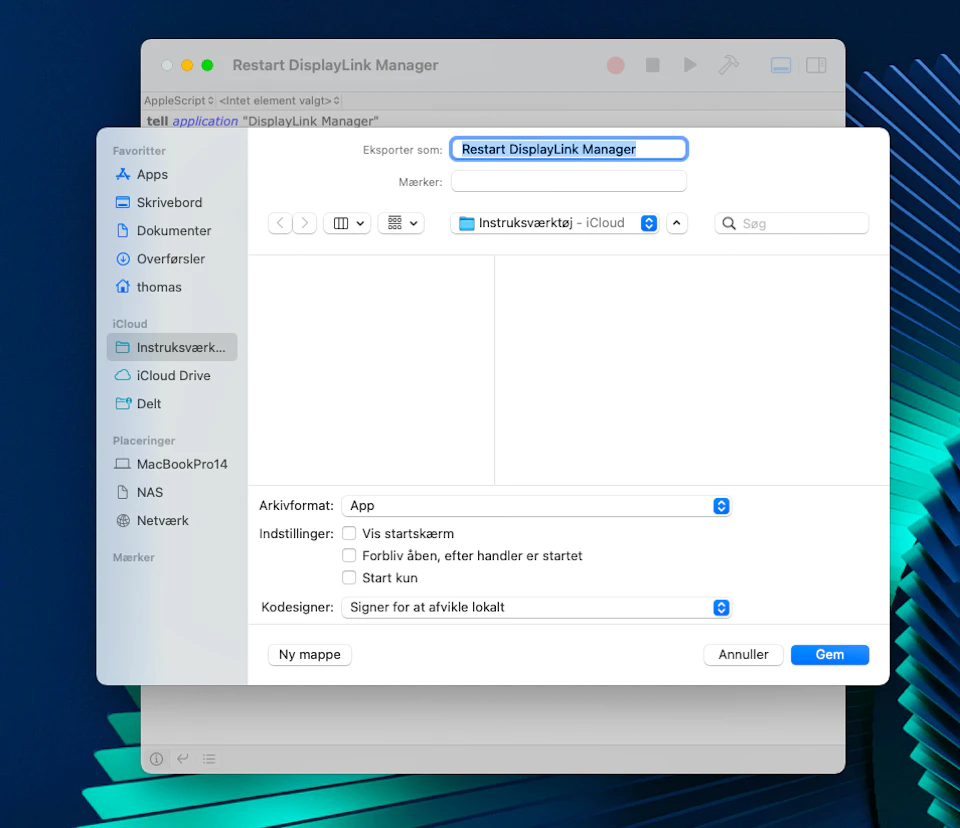This screenshot has width=960, height=828.
Task: Click the Mærker tags field
Action: click(x=569, y=182)
